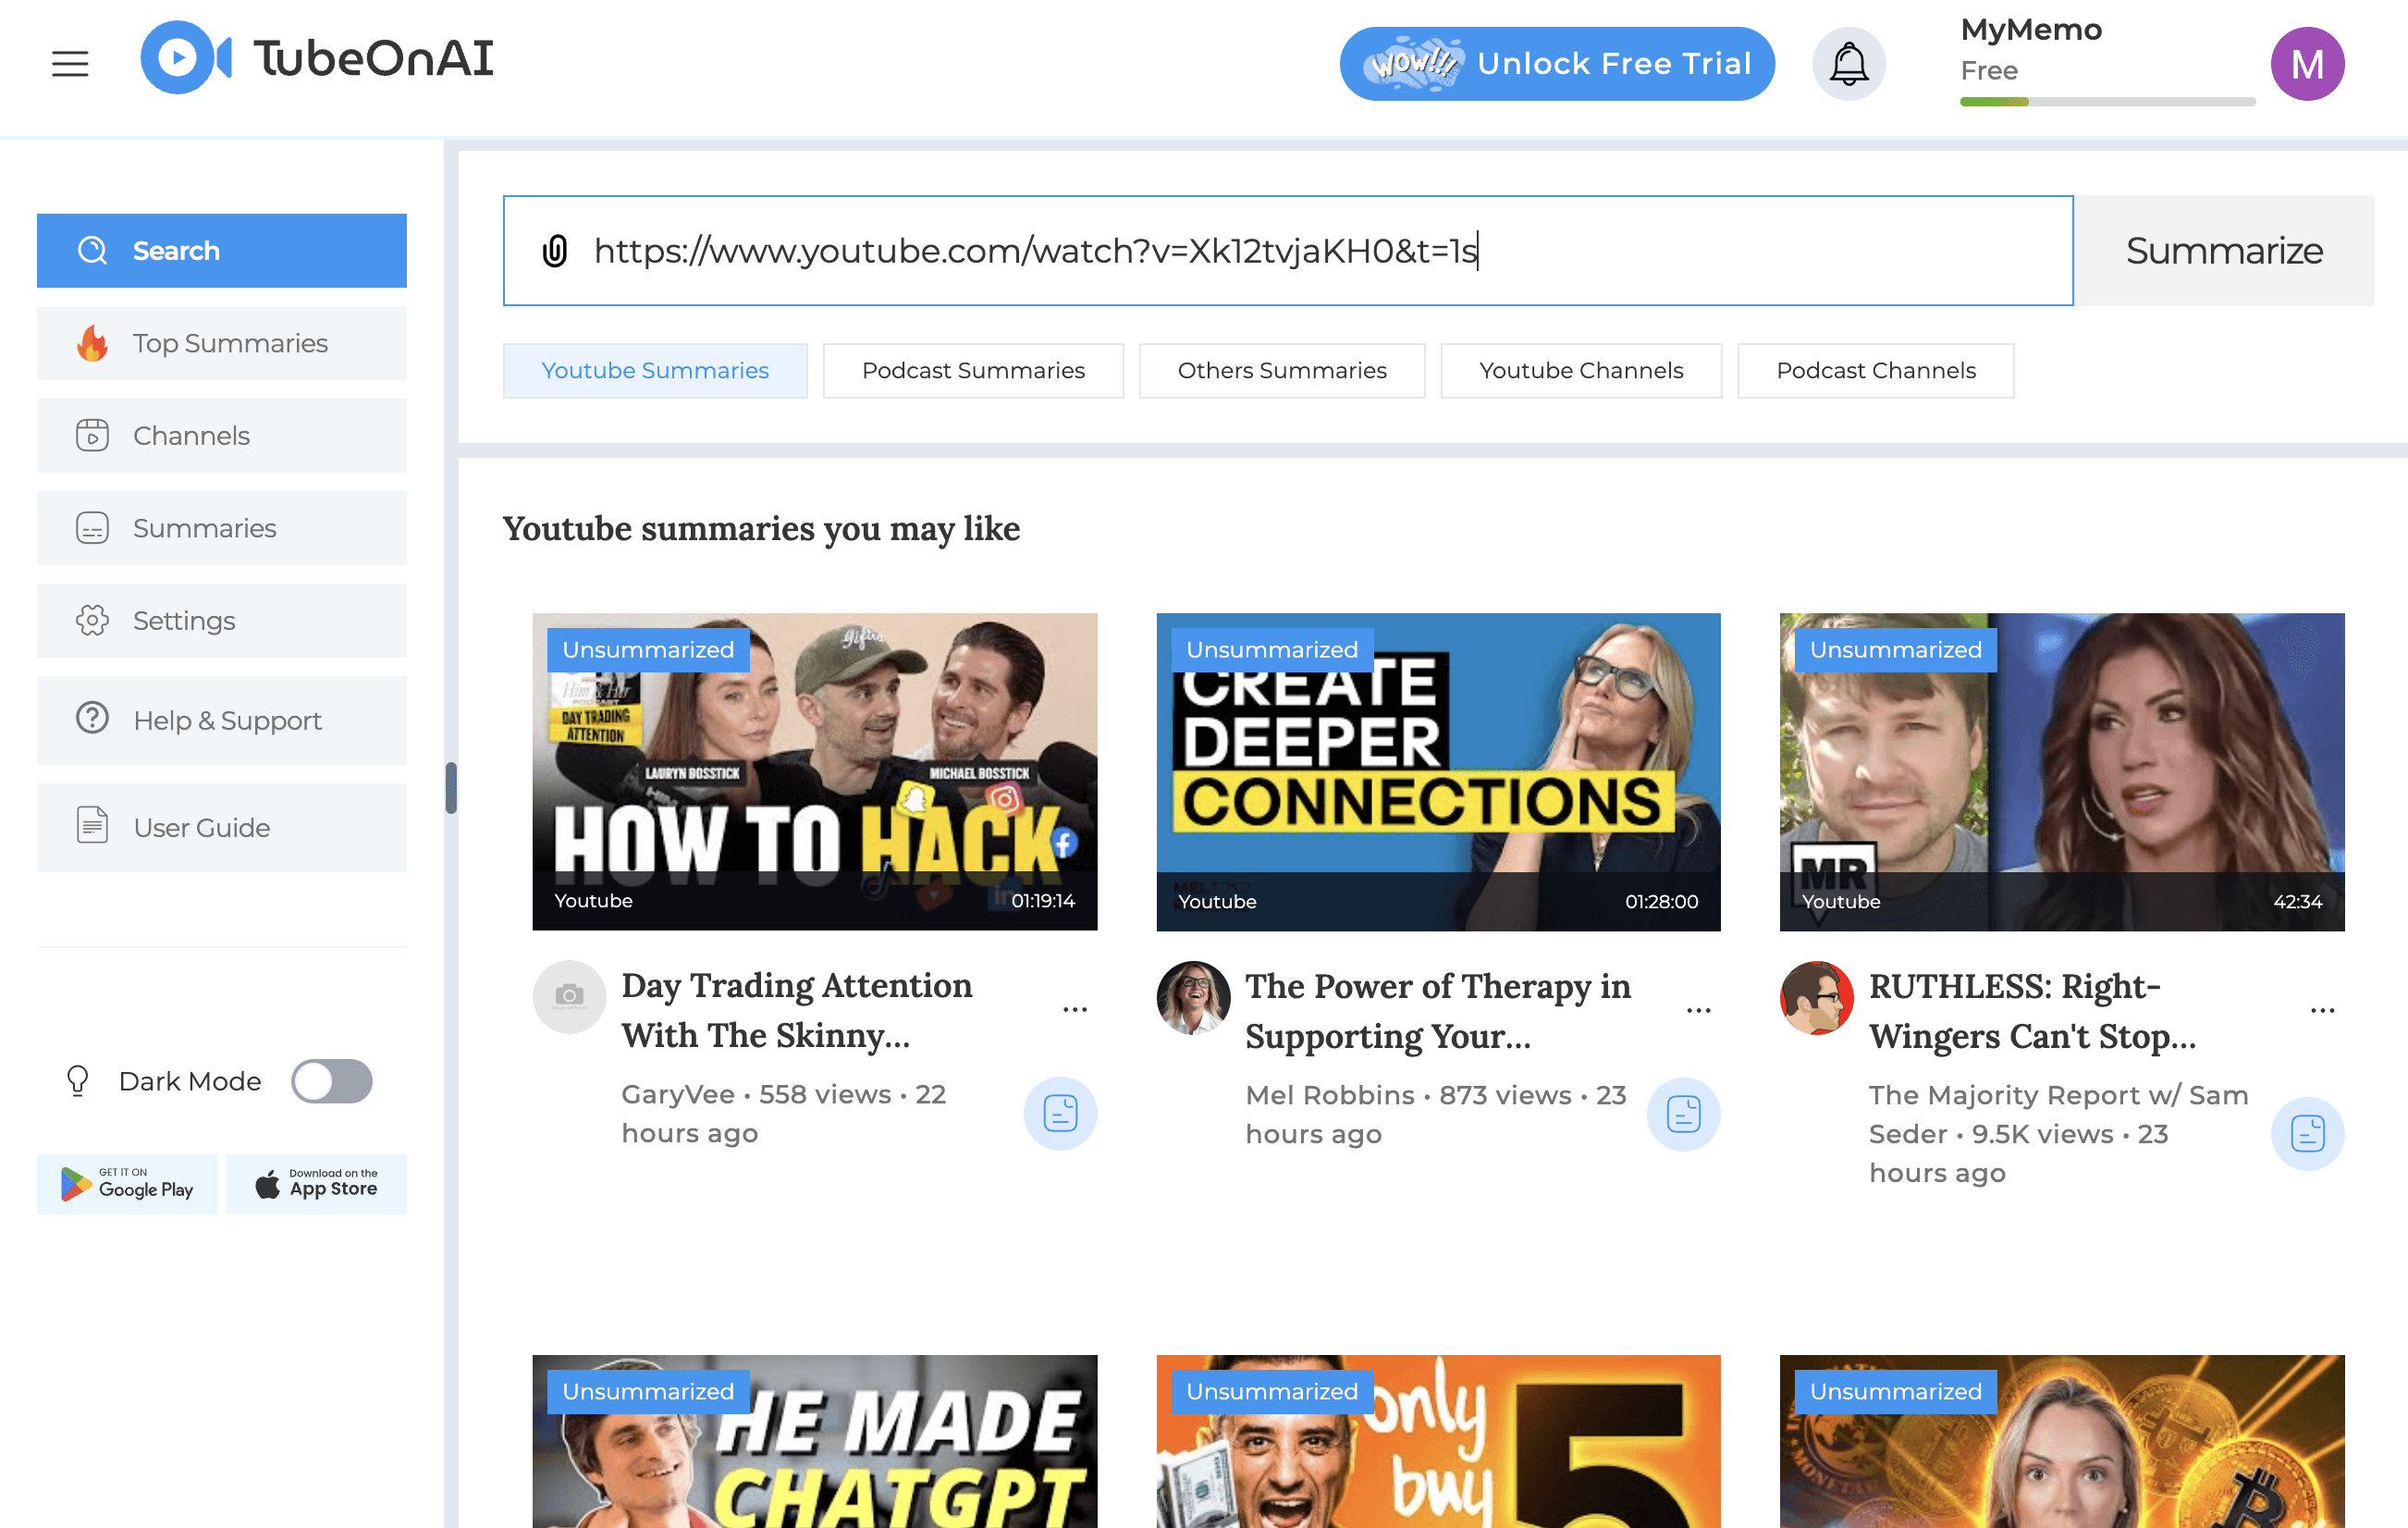The width and height of the screenshot is (2408, 1528).
Task: Open Settings via the gear icon
Action: 92,620
